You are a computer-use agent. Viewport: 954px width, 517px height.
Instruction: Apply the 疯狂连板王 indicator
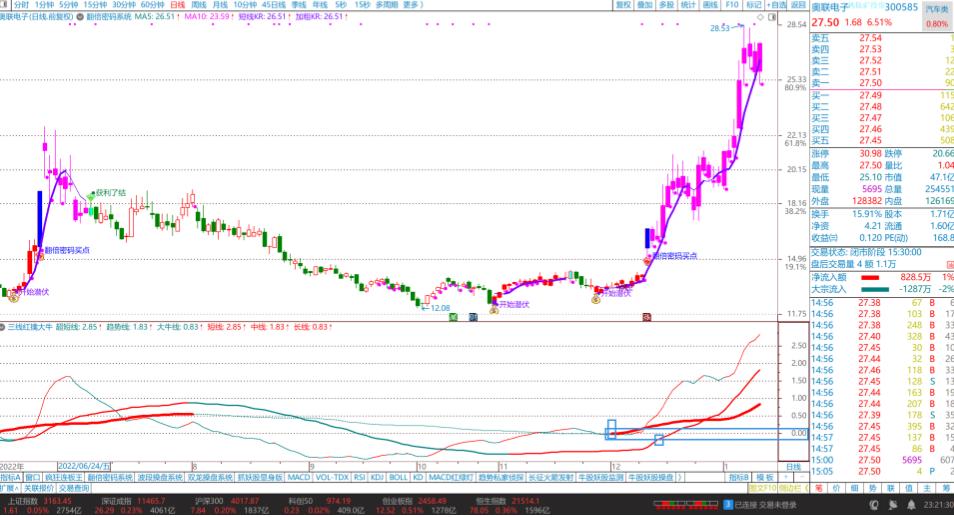point(64,477)
